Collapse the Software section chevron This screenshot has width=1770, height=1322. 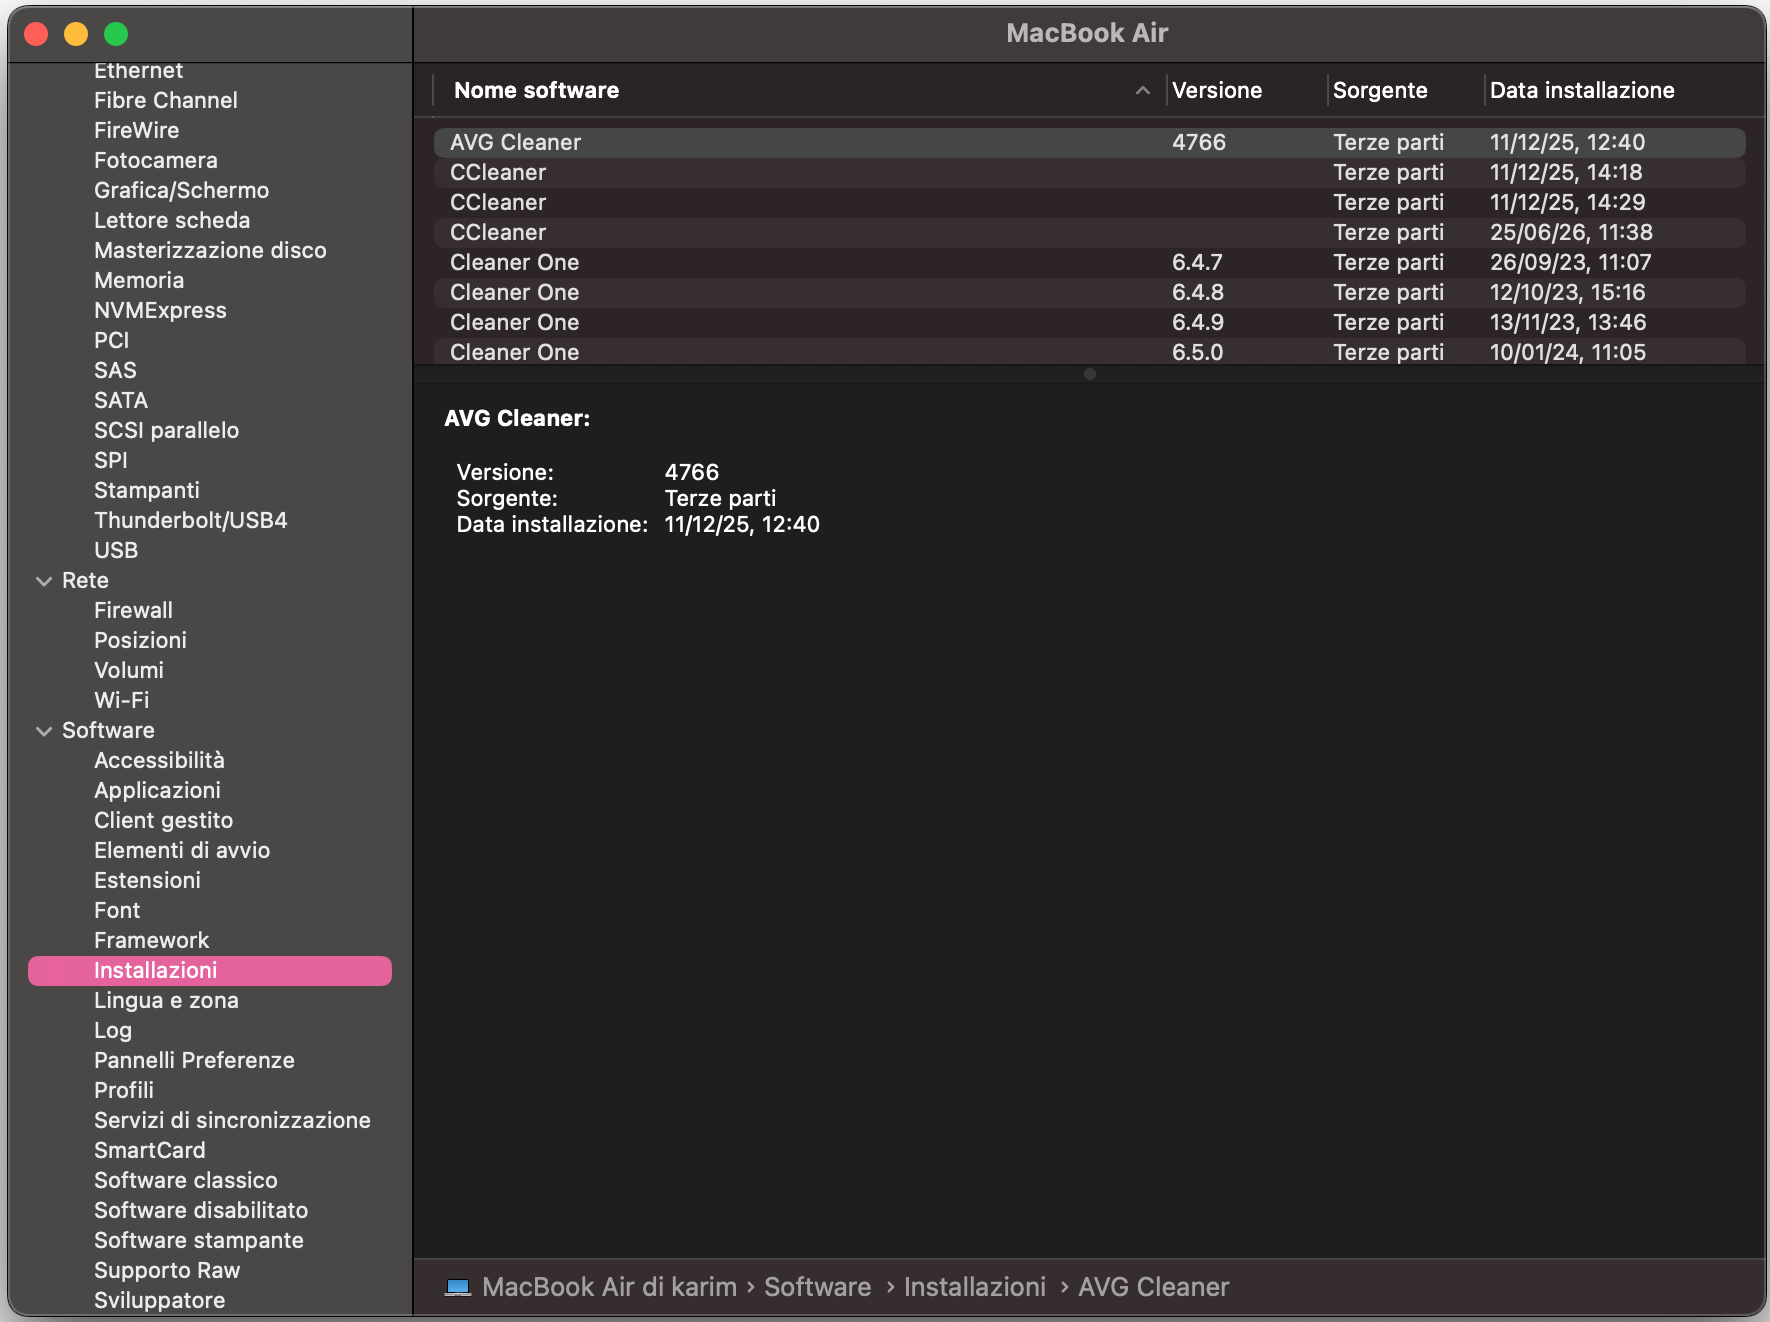pyautogui.click(x=44, y=731)
